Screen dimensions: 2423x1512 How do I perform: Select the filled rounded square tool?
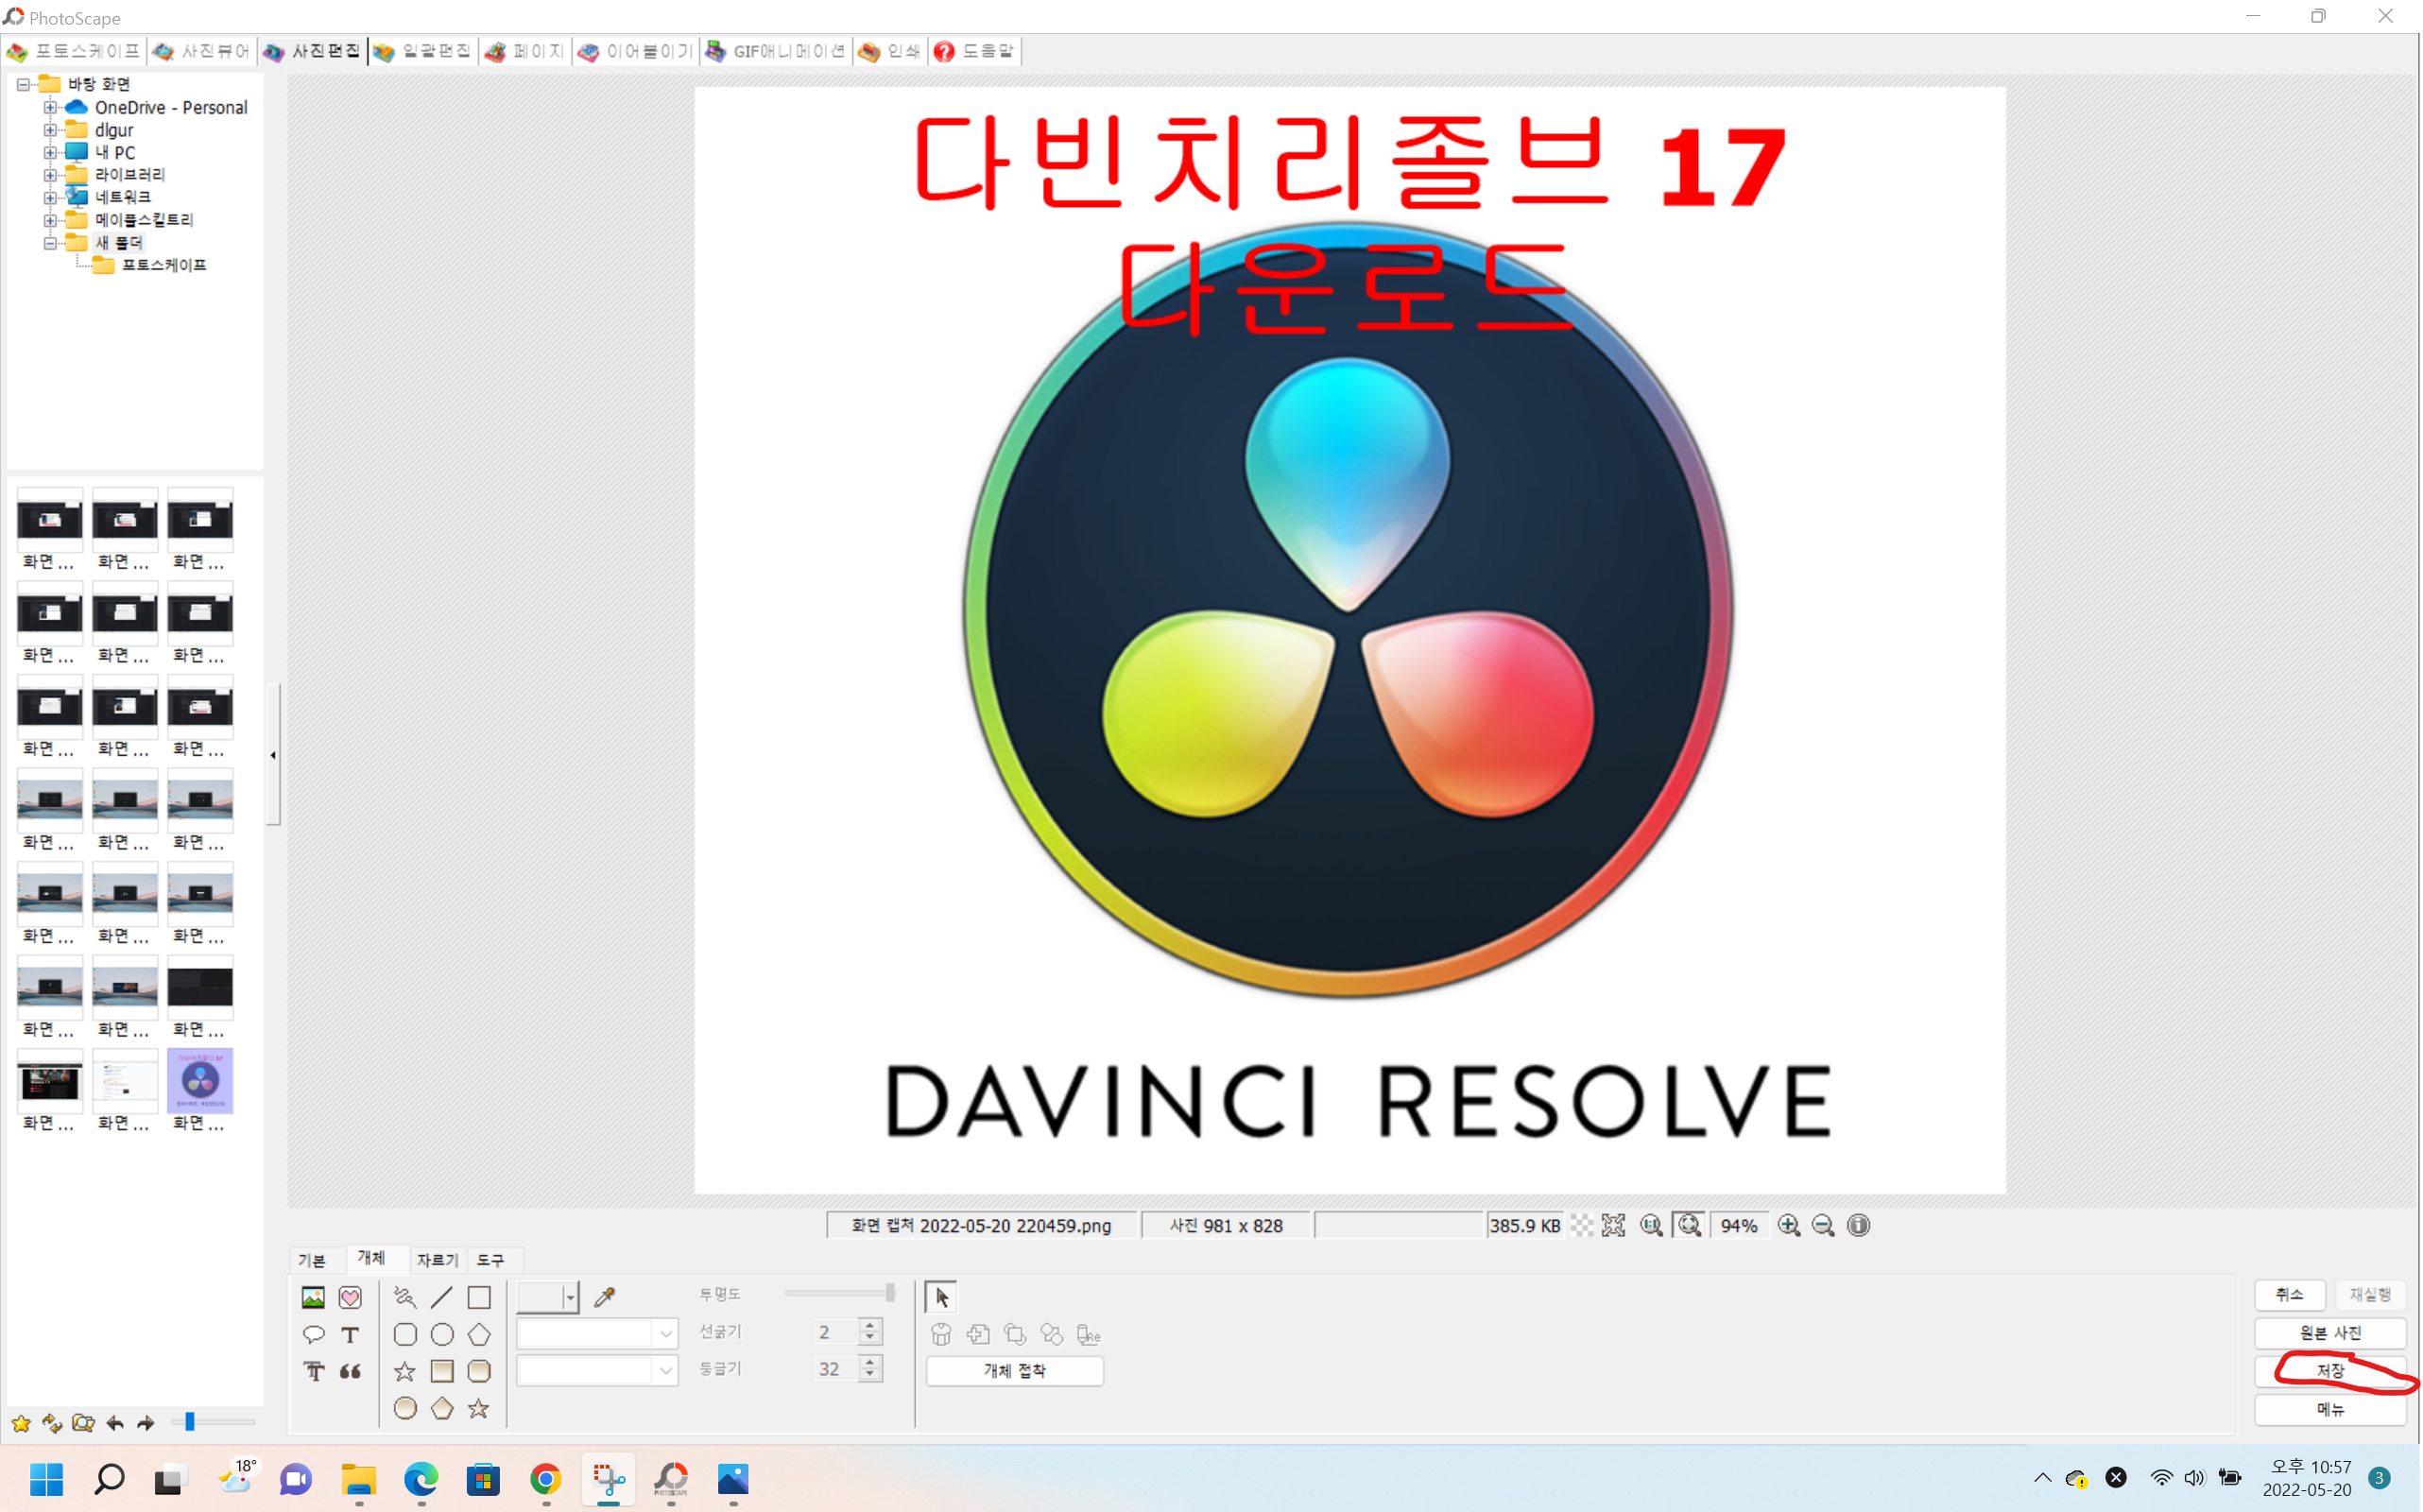479,1371
